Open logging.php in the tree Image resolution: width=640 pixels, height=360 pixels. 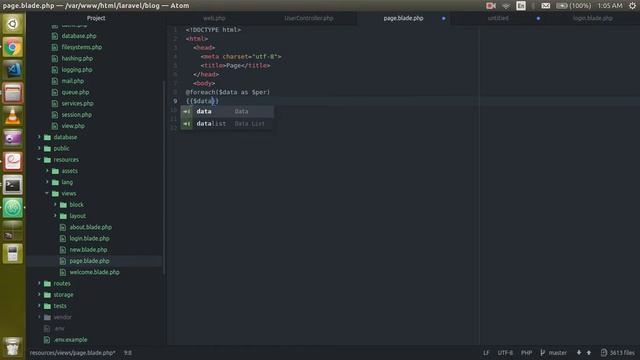point(77,70)
